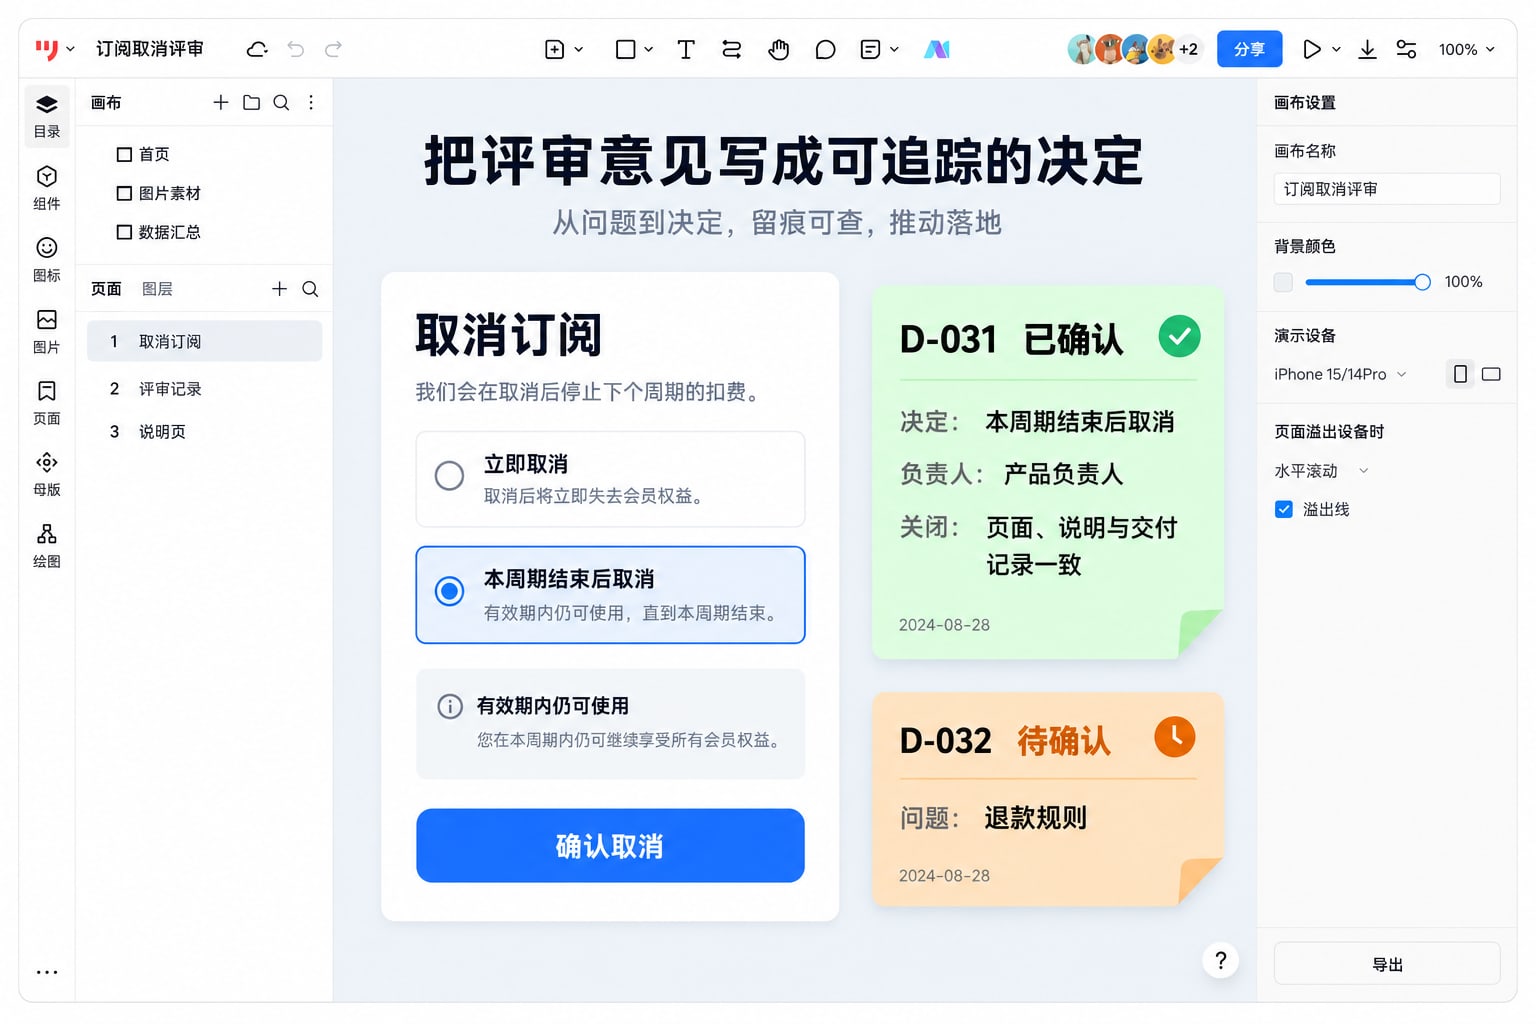
Task: Select the connector line tool
Action: pos(732,49)
